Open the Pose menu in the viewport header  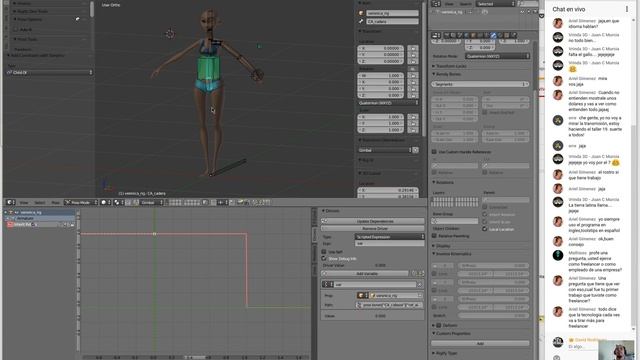pyautogui.click(x=55, y=202)
